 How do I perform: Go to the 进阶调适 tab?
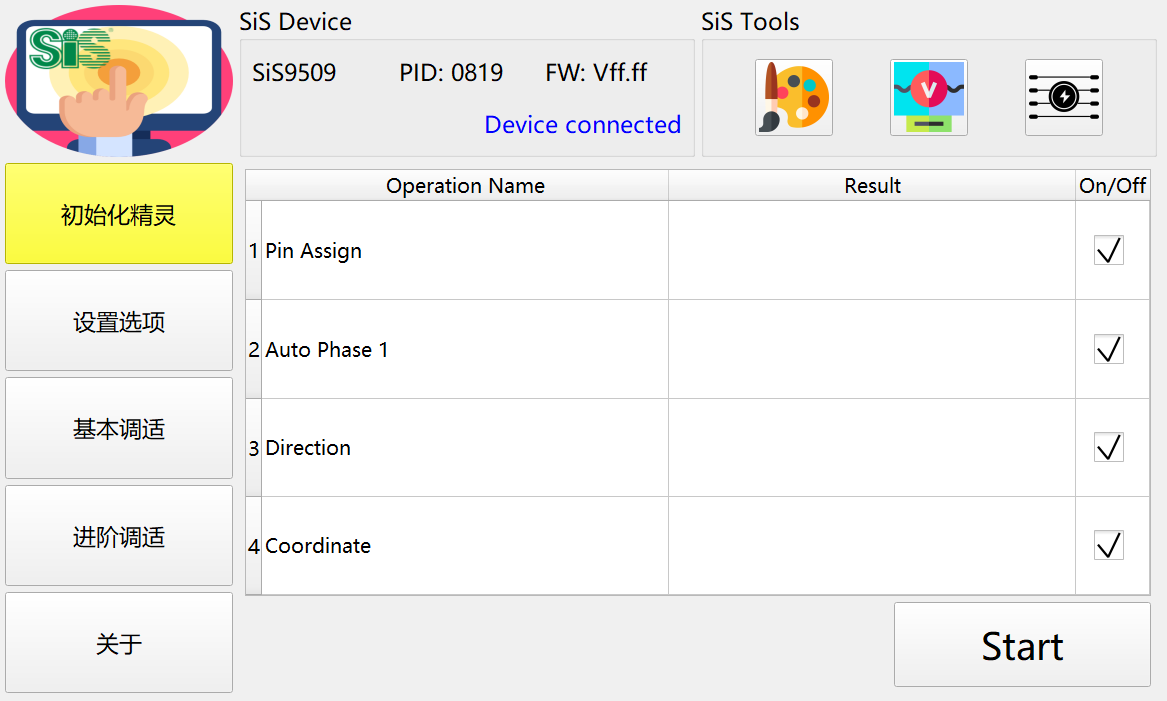pos(119,536)
